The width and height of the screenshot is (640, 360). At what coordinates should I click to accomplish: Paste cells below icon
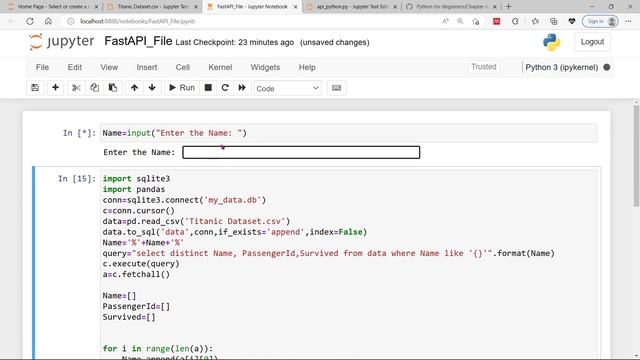coord(113,88)
